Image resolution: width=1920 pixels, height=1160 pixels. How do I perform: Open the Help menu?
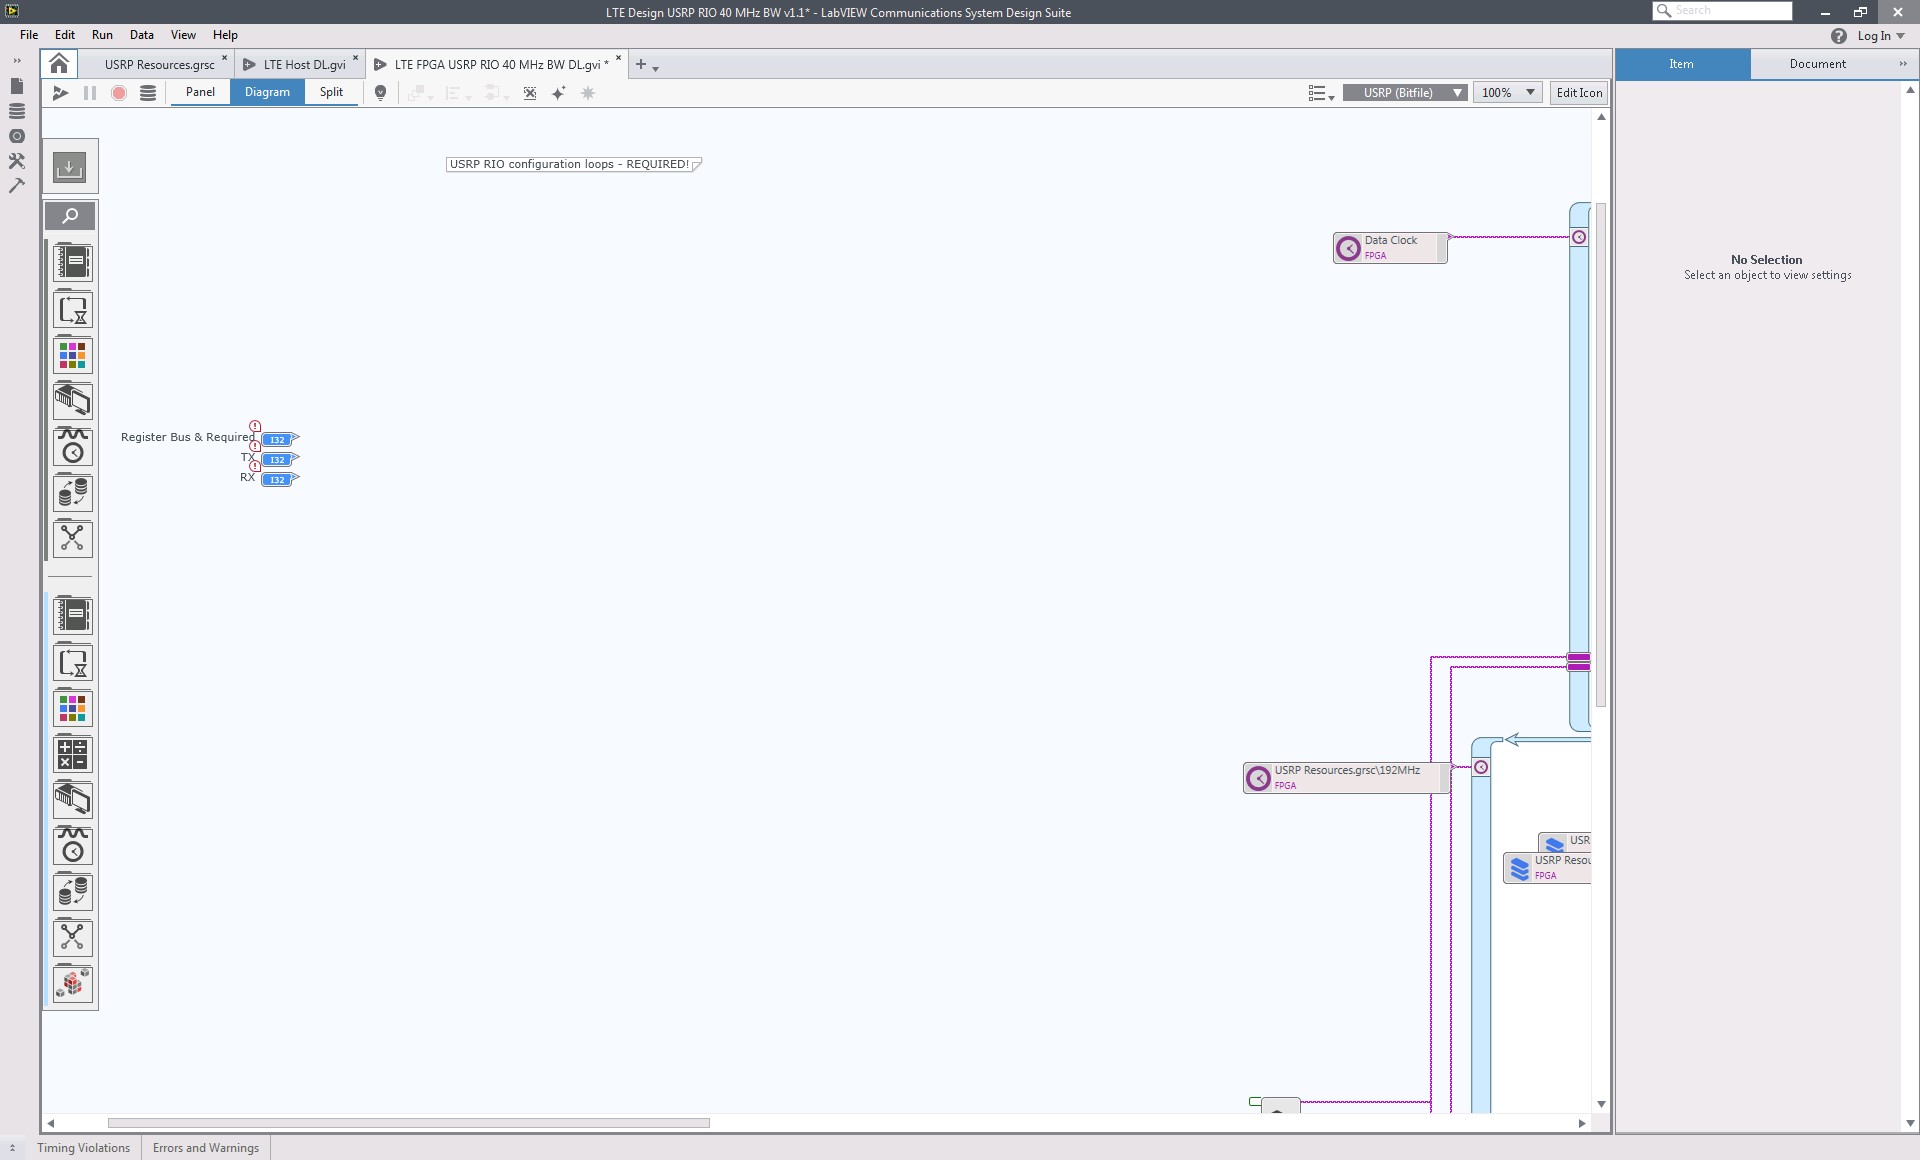(225, 35)
